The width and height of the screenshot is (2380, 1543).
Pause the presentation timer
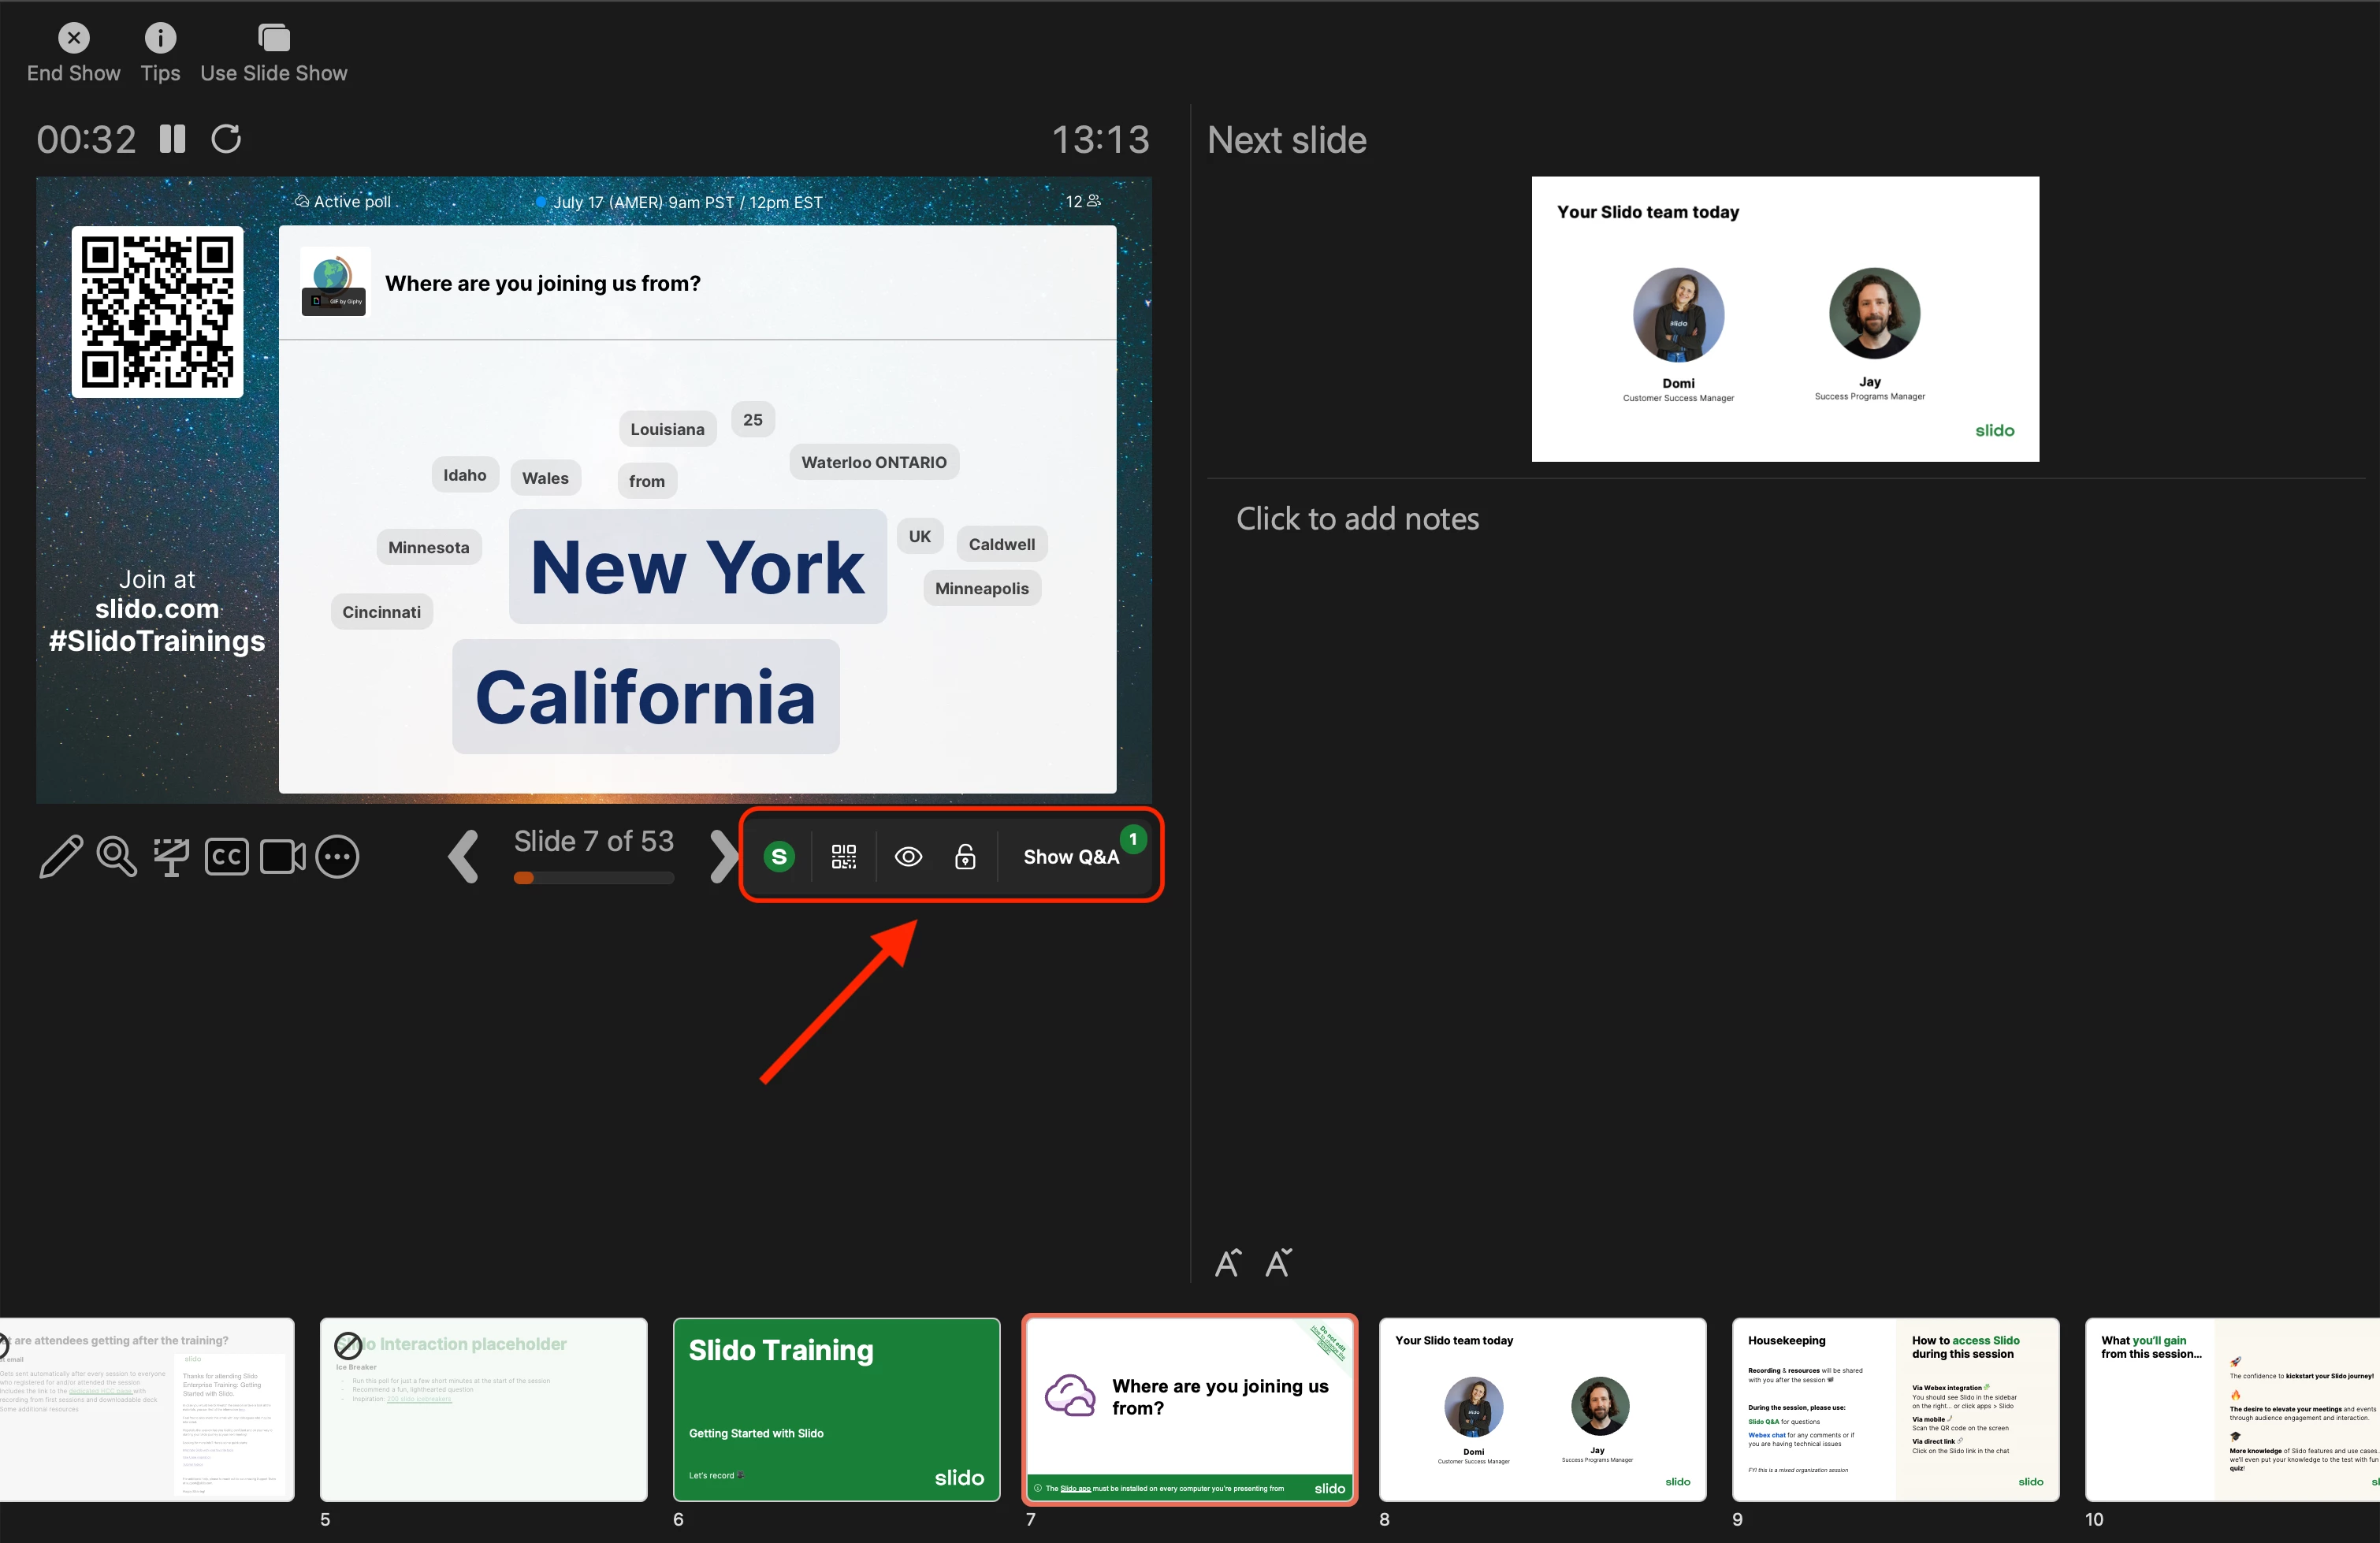click(172, 139)
